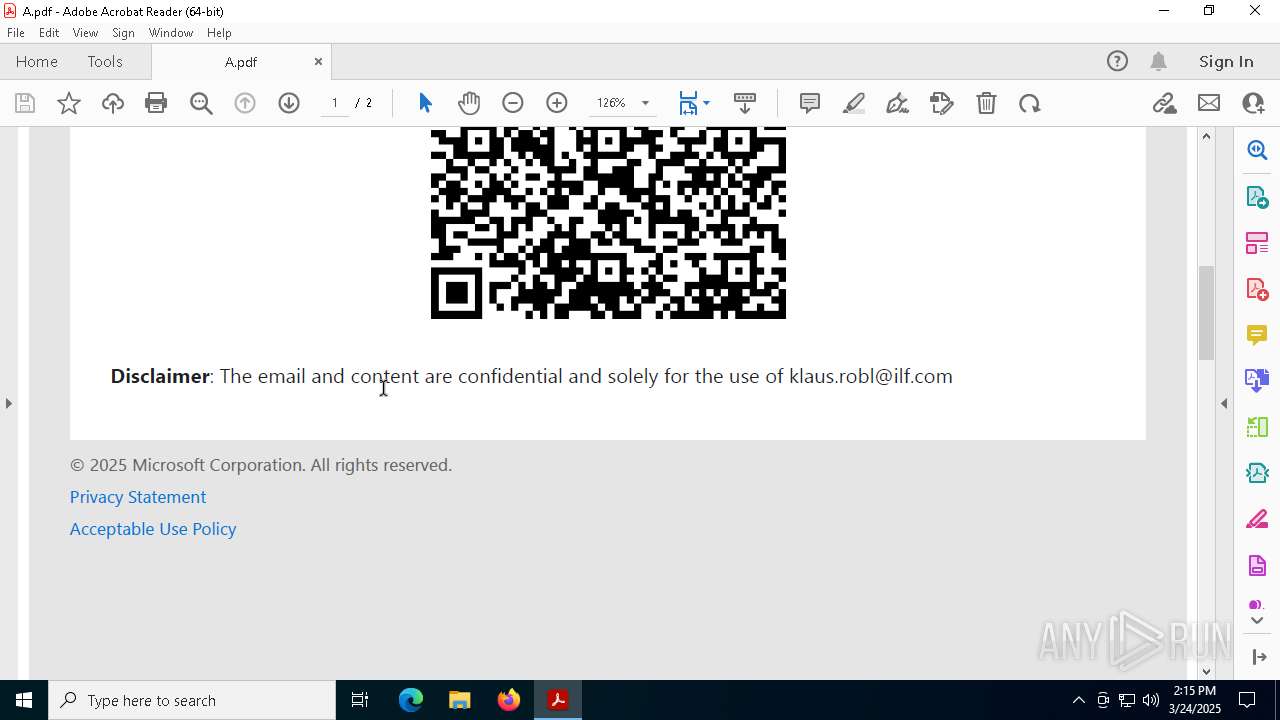Open Microsoft Edge from taskbar

(x=411, y=700)
